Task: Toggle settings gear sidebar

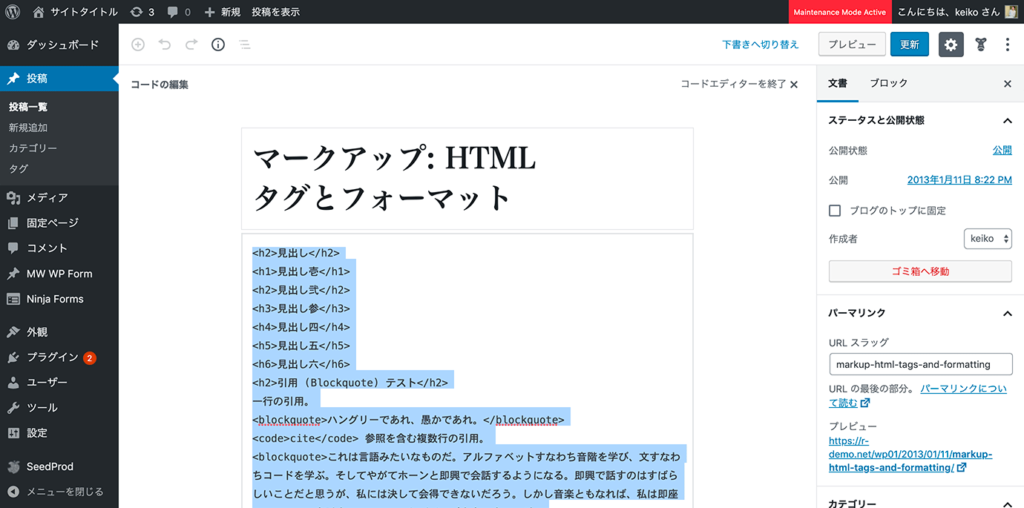Action: point(951,44)
